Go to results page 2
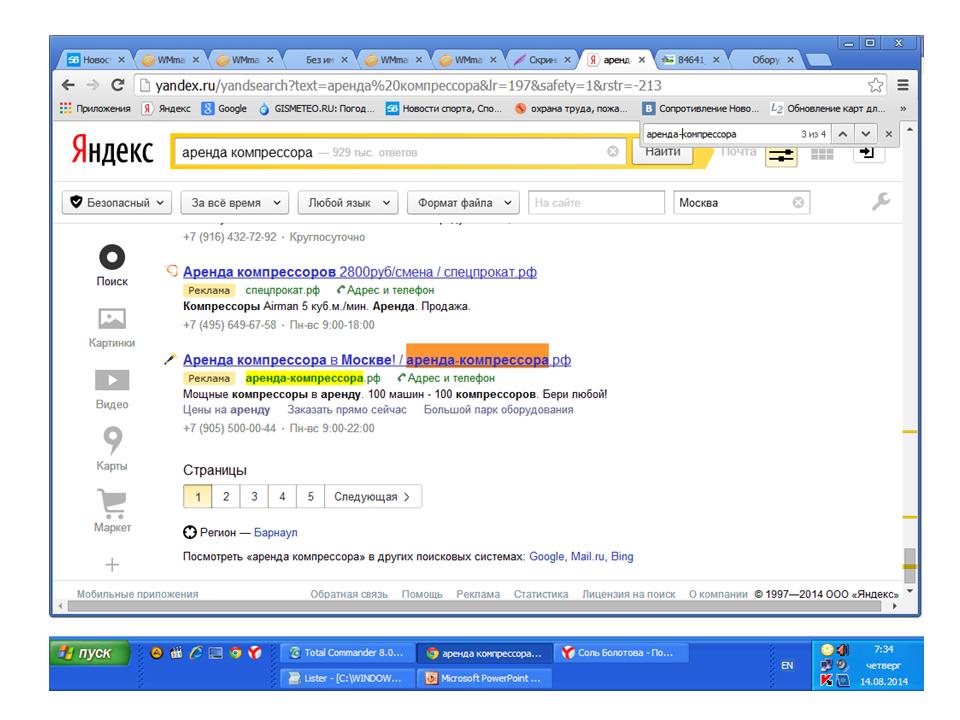Image resolution: width=960 pixels, height=720 pixels. [x=226, y=497]
